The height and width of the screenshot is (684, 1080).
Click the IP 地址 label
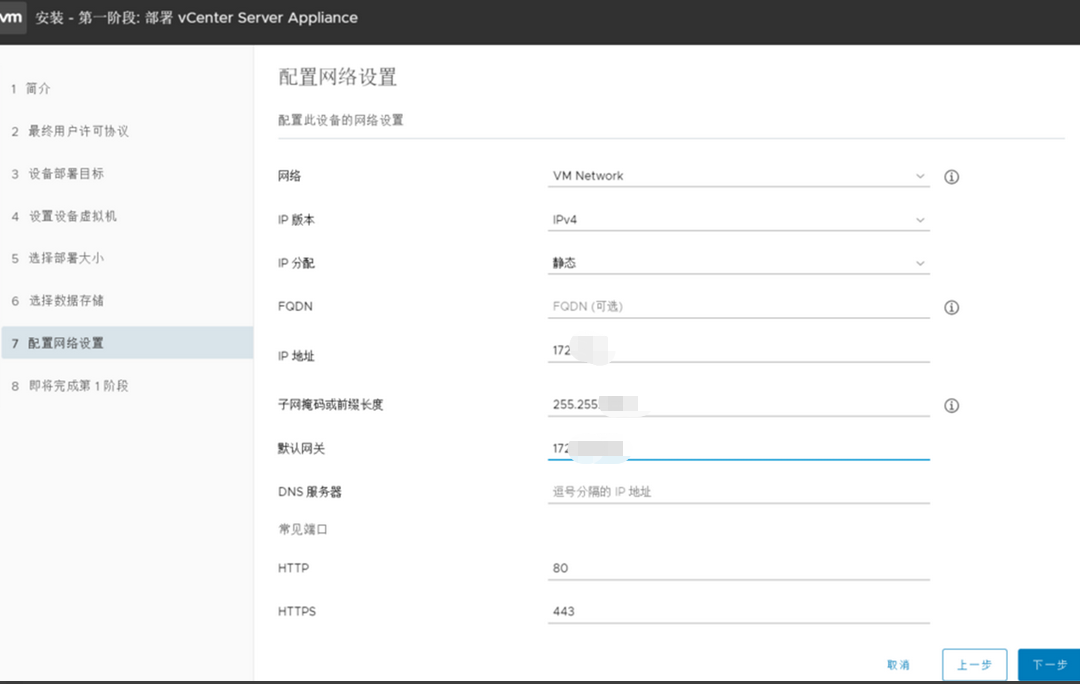tap(296, 356)
